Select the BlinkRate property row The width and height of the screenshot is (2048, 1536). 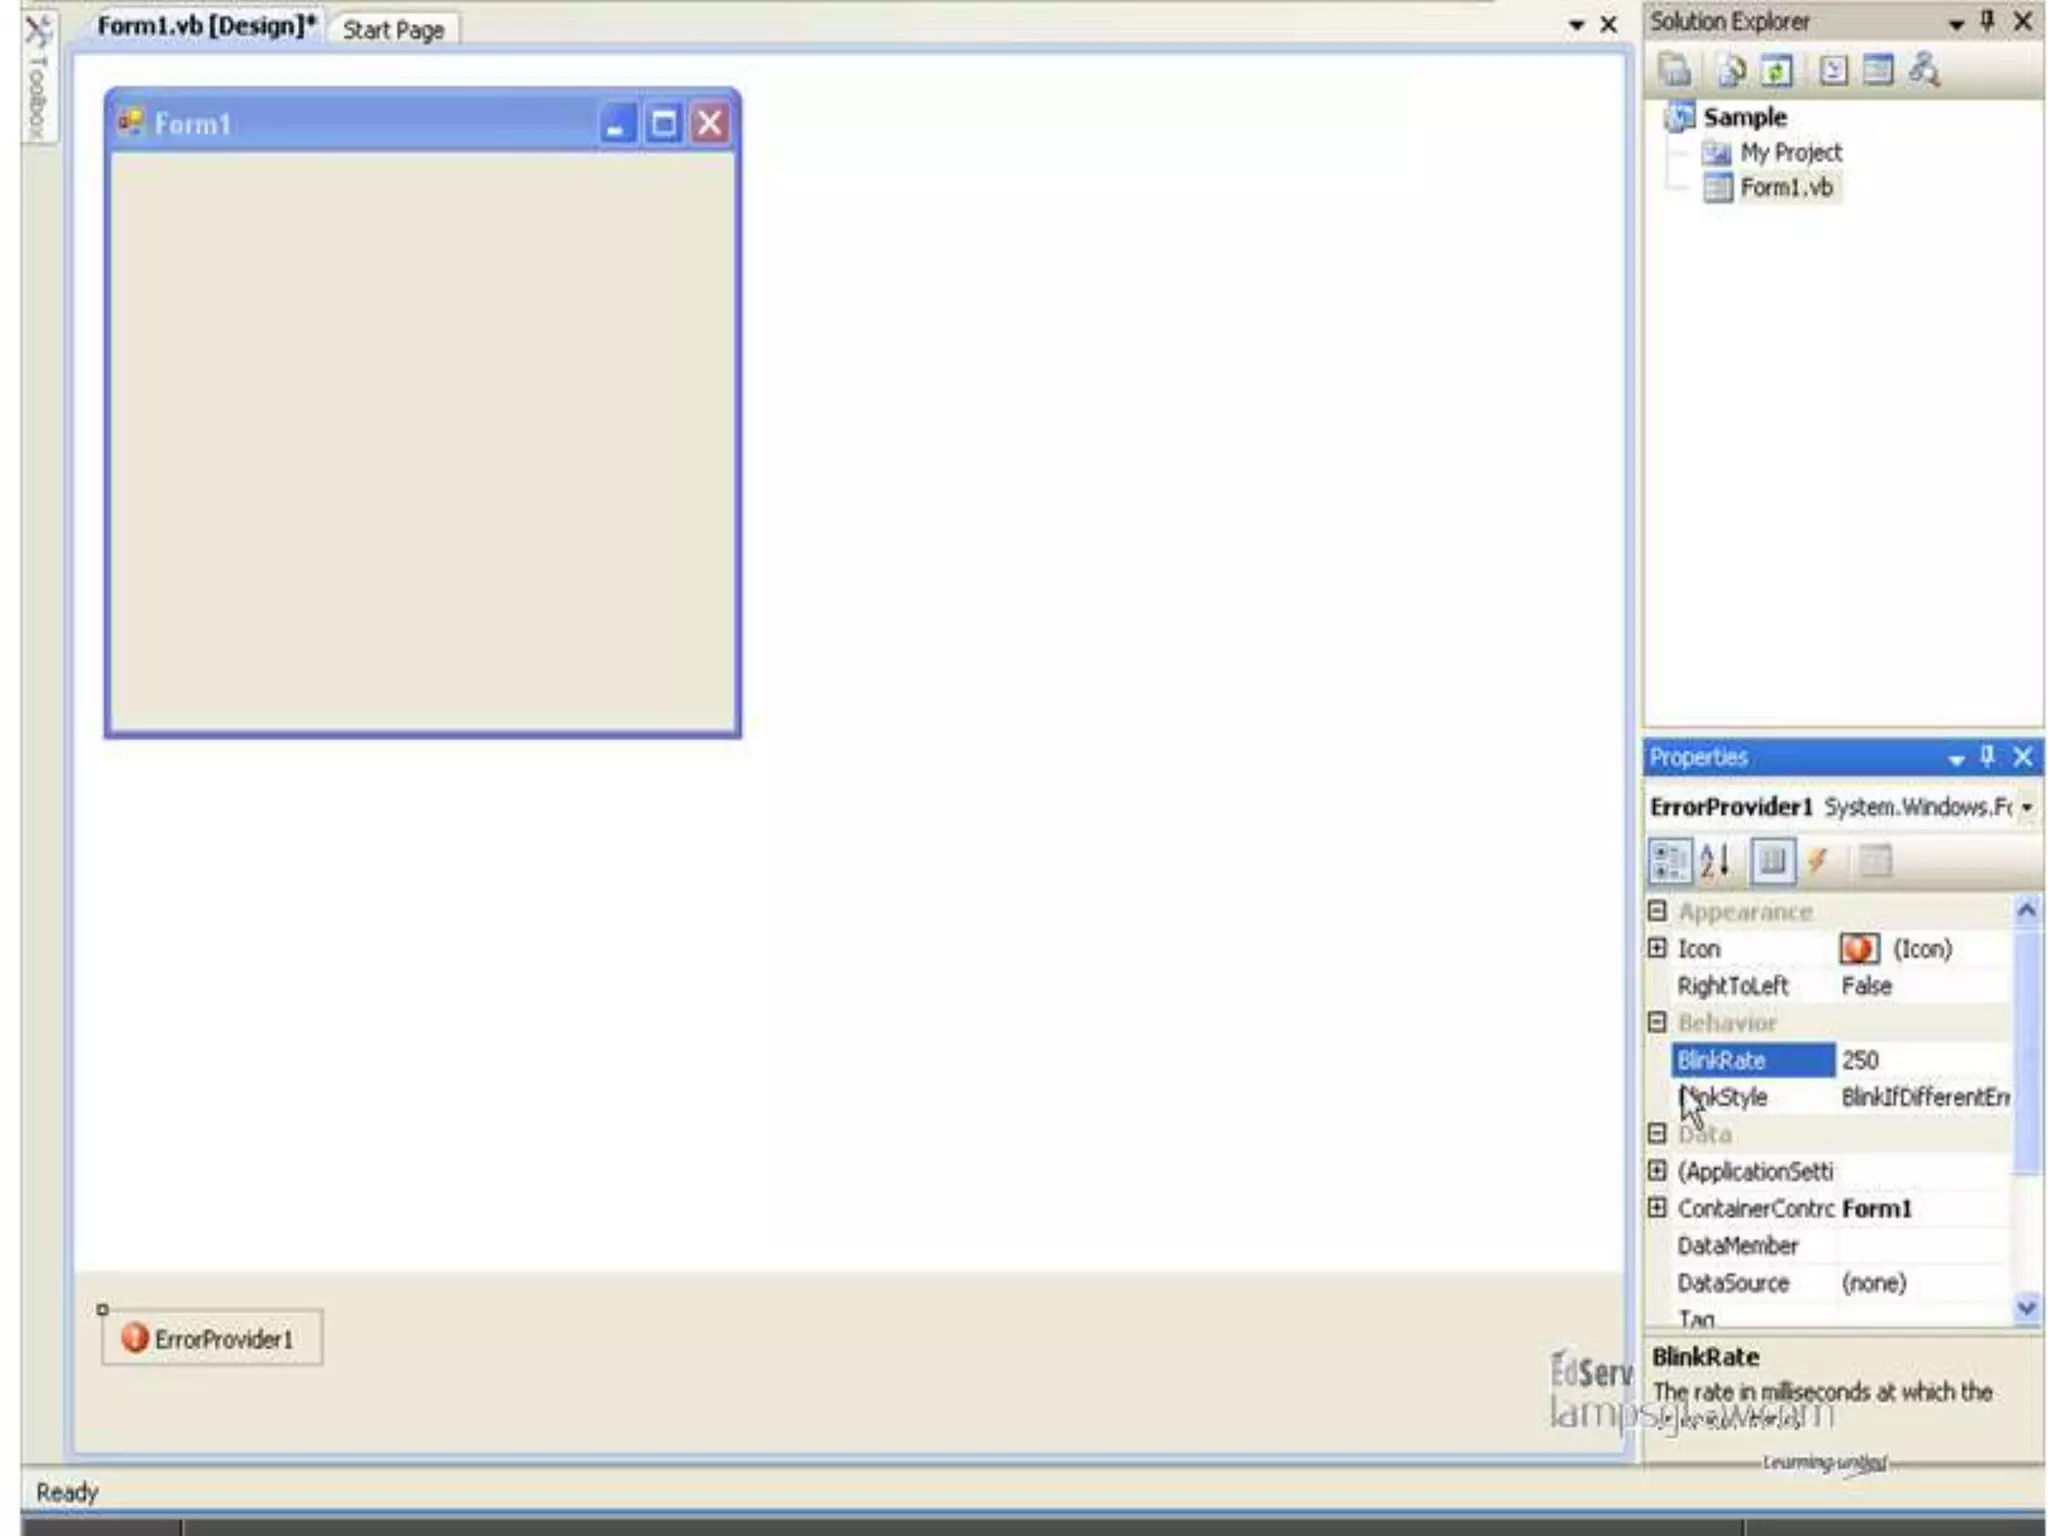[x=1753, y=1060]
